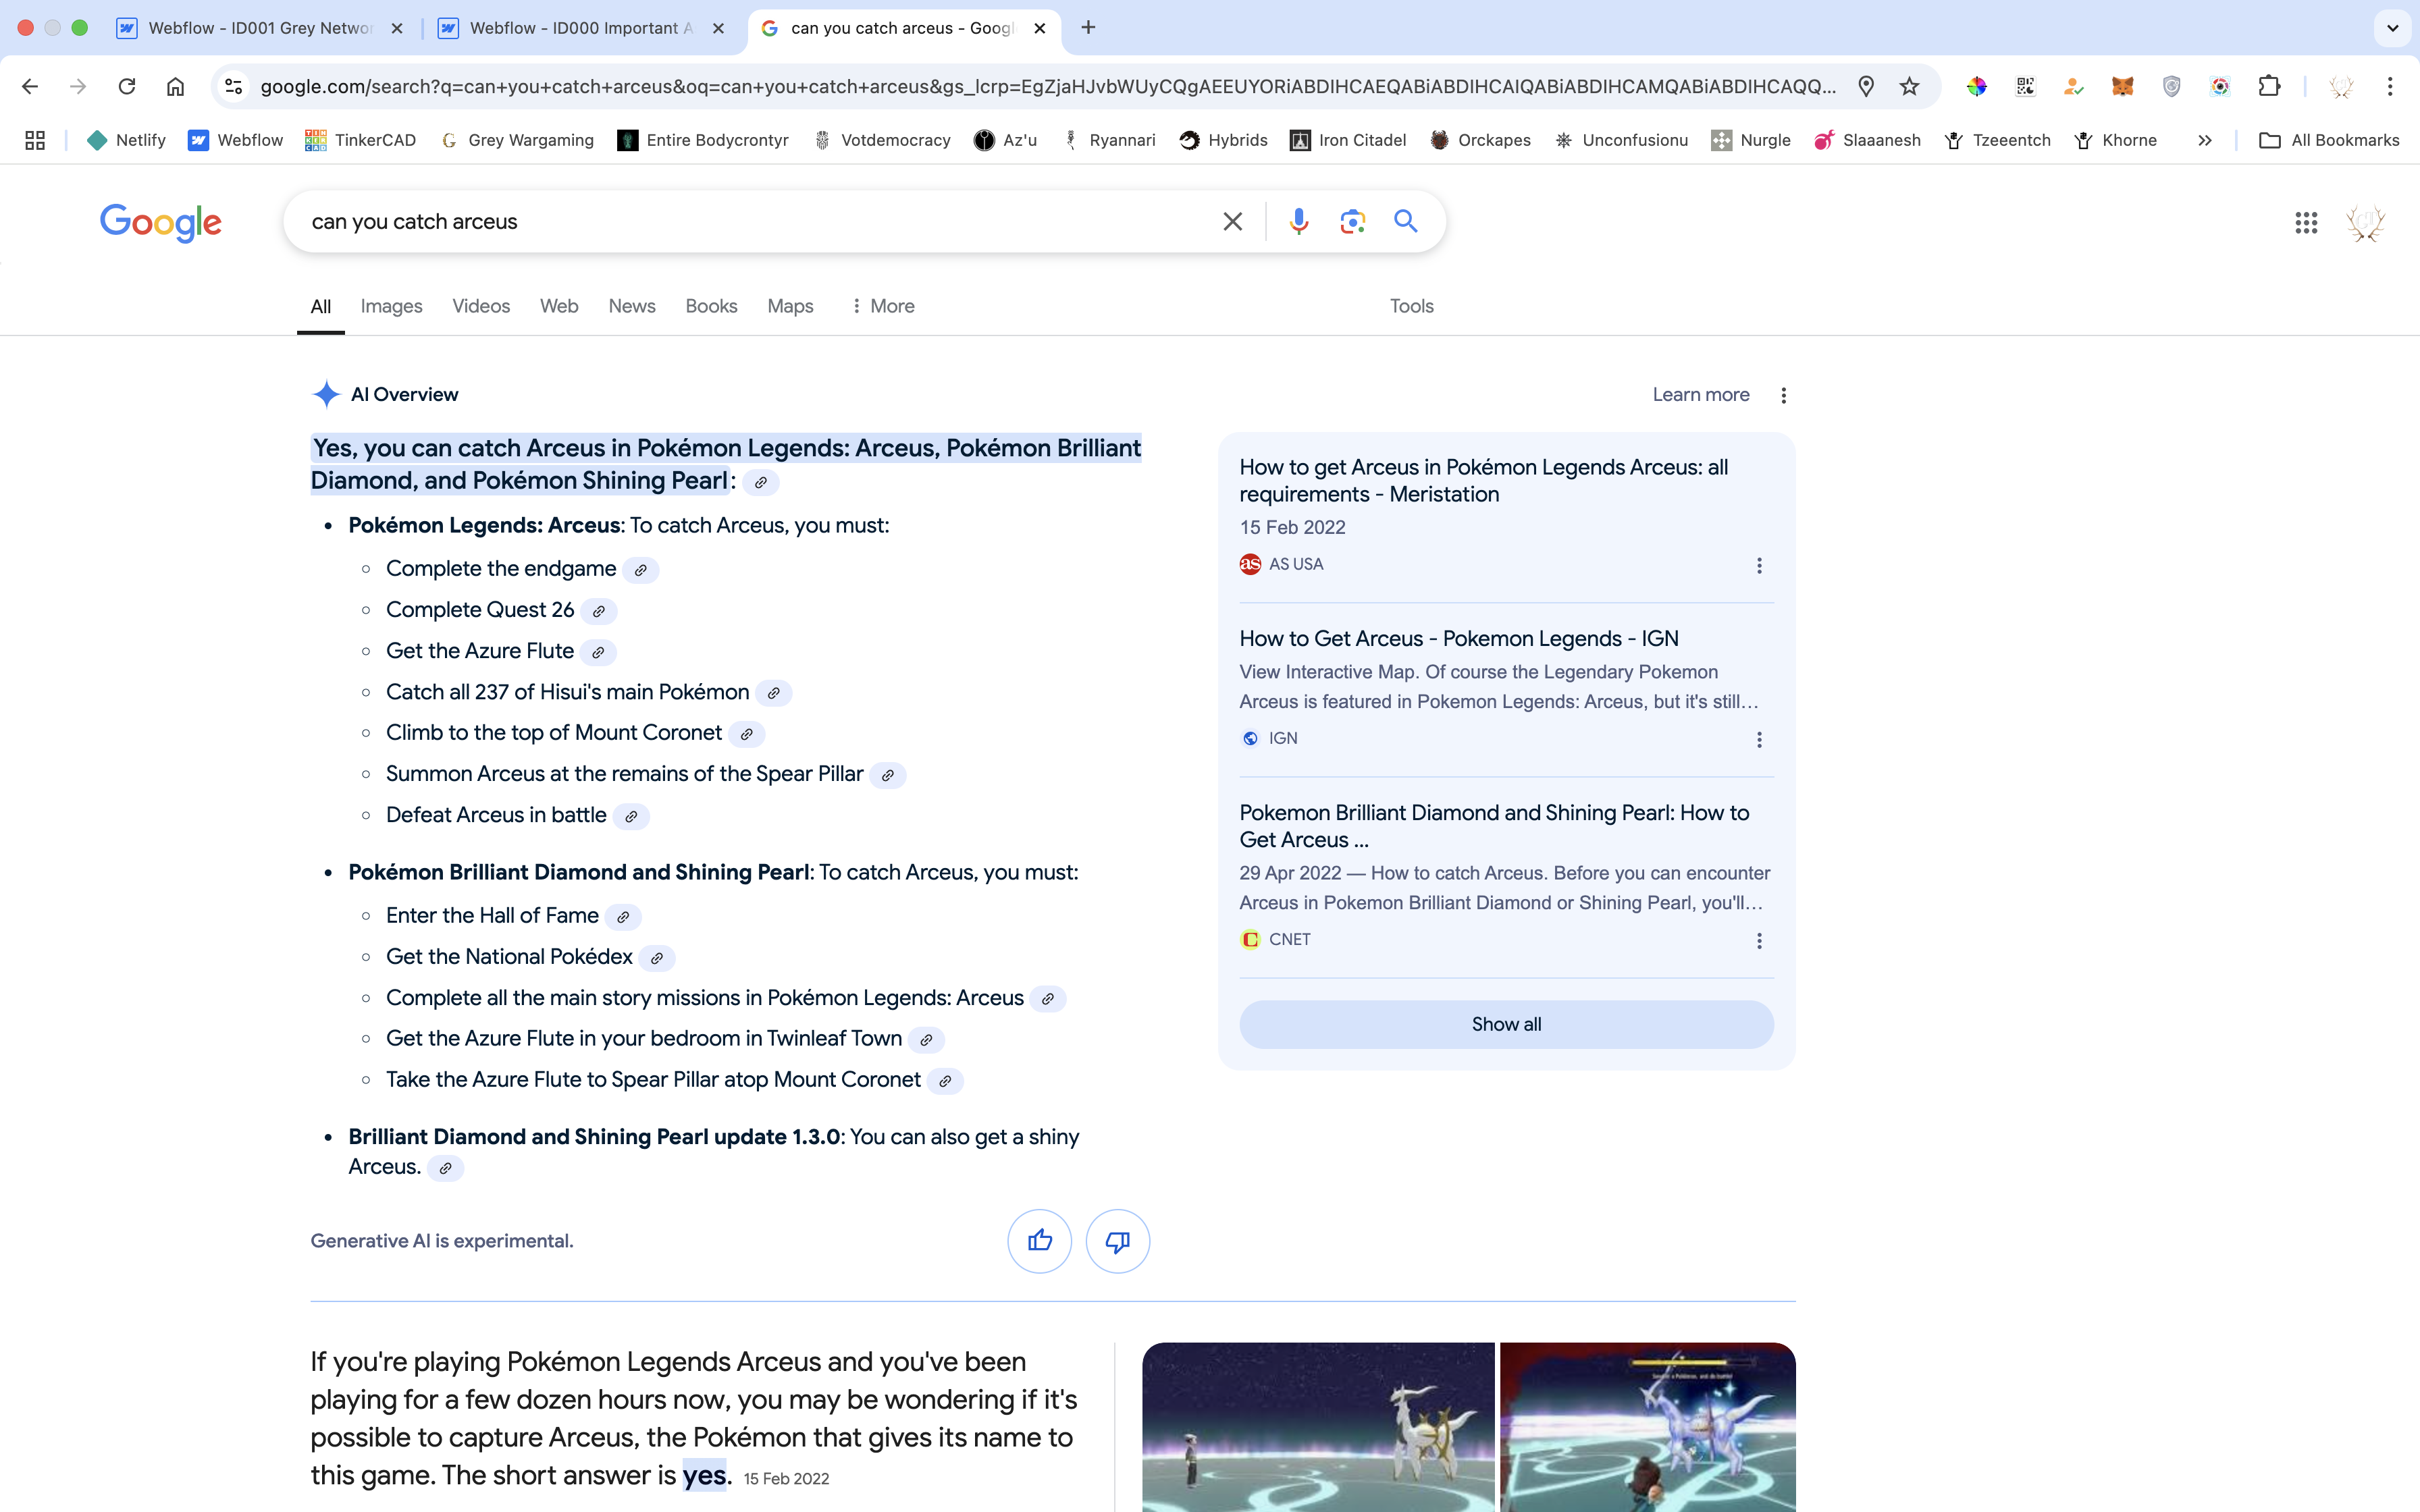Reload the current page
2420x1512 pixels.
click(127, 86)
